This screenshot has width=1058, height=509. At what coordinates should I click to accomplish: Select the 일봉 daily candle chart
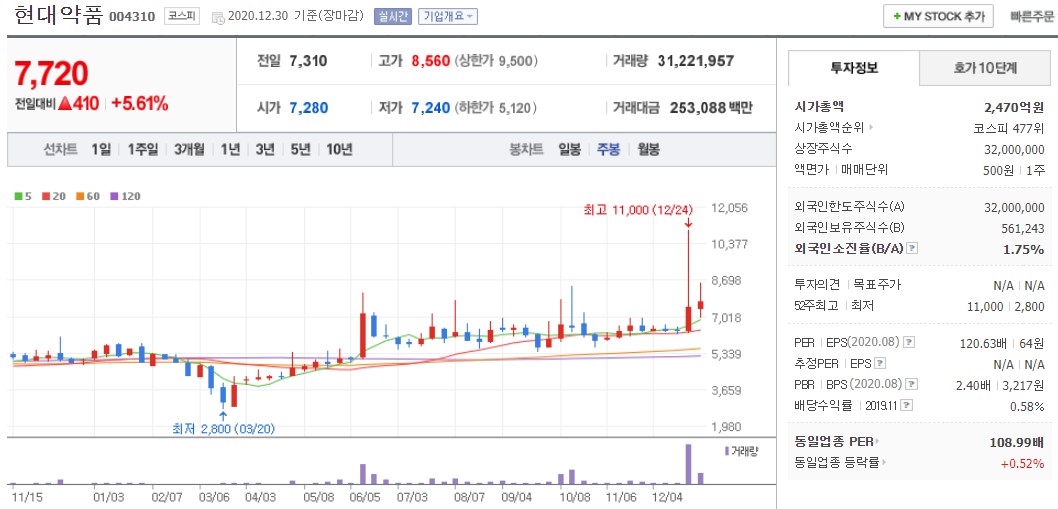click(569, 149)
